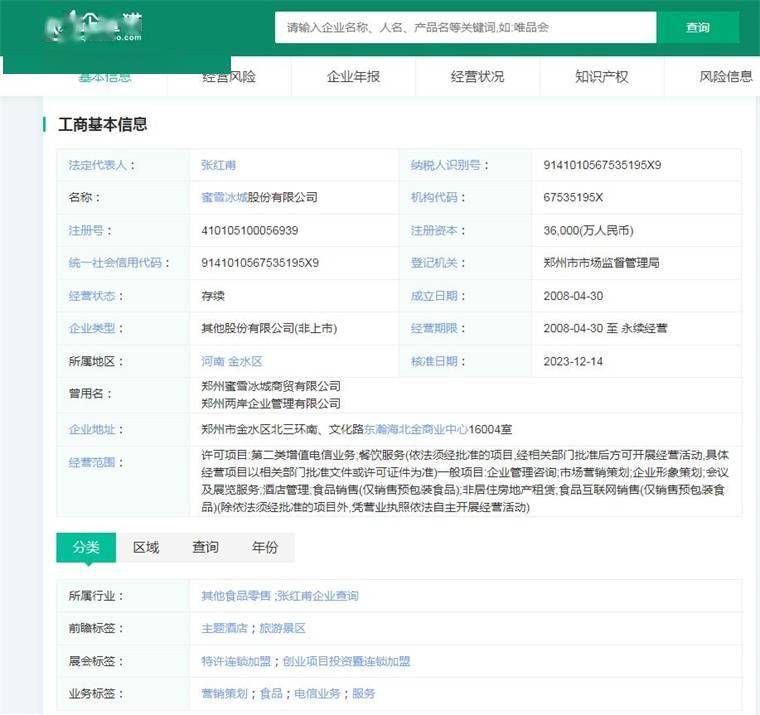Select former name 郑州两岸企业管理有限公司
Screen dimensions: 760x715
[271, 403]
